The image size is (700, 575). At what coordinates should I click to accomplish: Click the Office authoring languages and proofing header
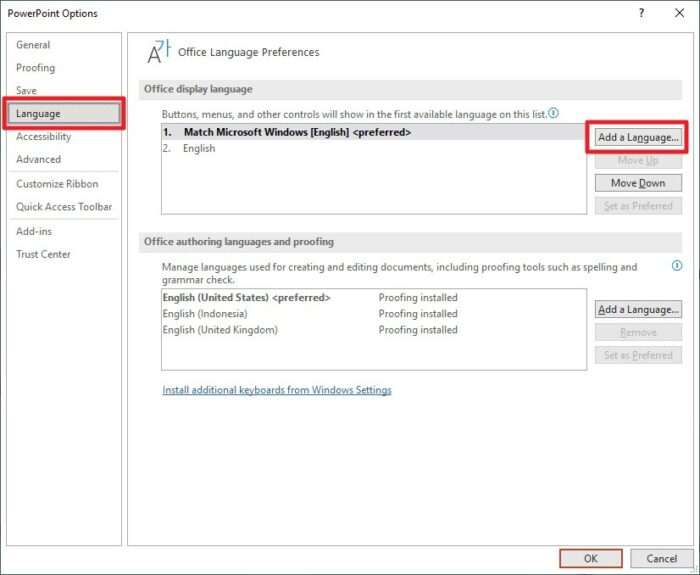(410, 242)
